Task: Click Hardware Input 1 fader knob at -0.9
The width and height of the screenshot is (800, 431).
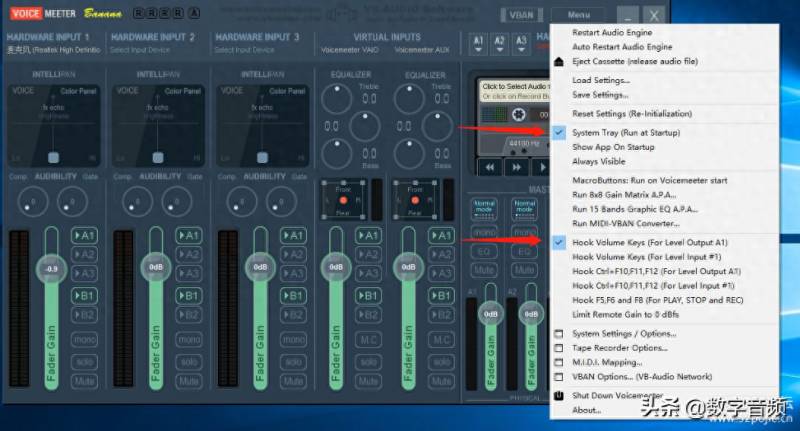Action: pos(52,268)
